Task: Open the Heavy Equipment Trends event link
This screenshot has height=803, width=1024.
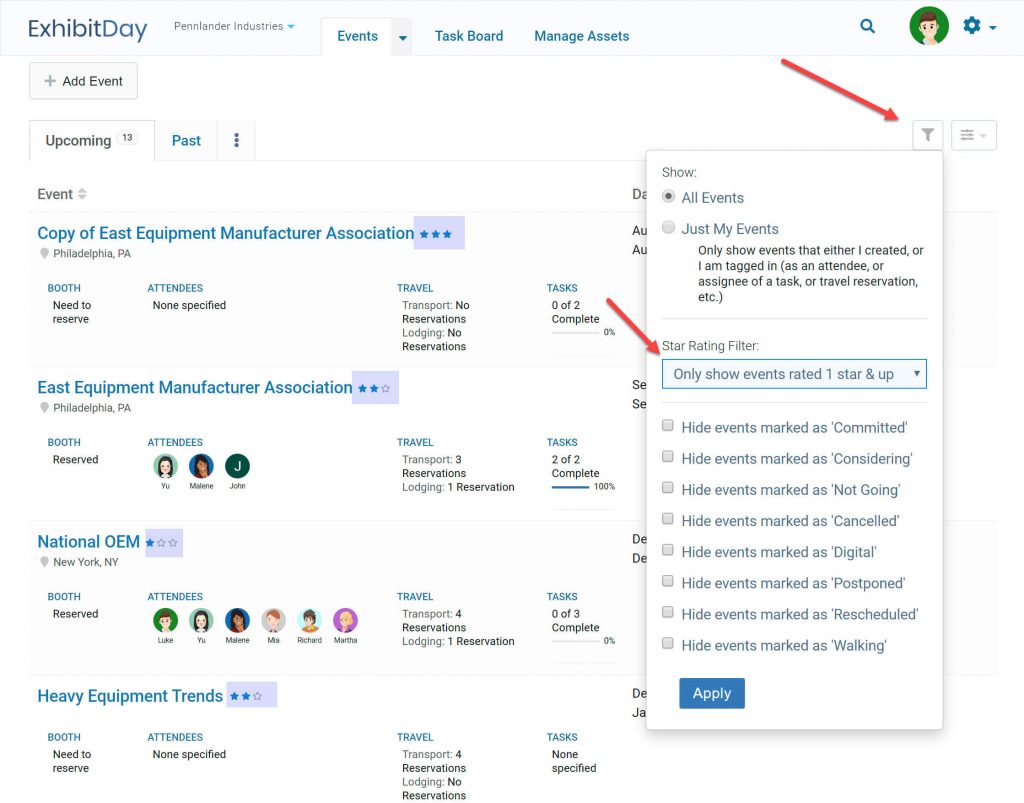Action: click(x=129, y=696)
